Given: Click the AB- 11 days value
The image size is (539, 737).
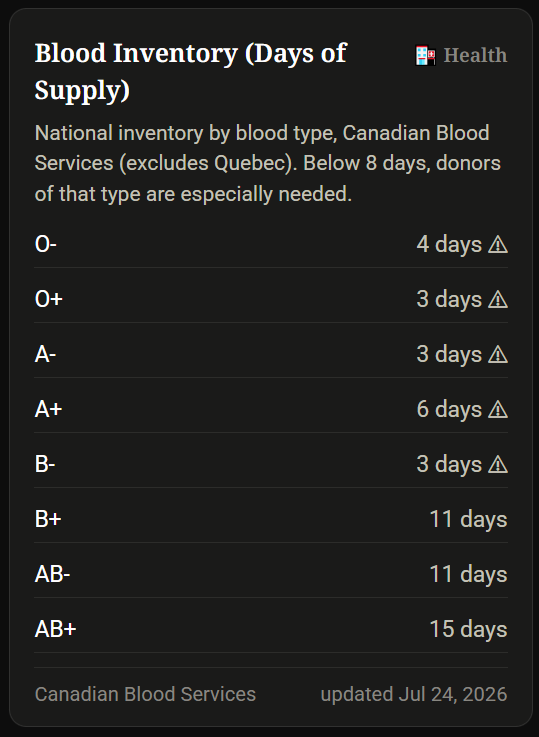Looking at the screenshot, I should coord(468,574).
